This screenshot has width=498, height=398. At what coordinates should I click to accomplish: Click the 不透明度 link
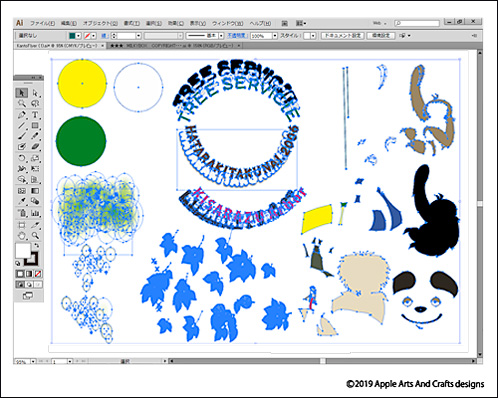pyautogui.click(x=237, y=35)
